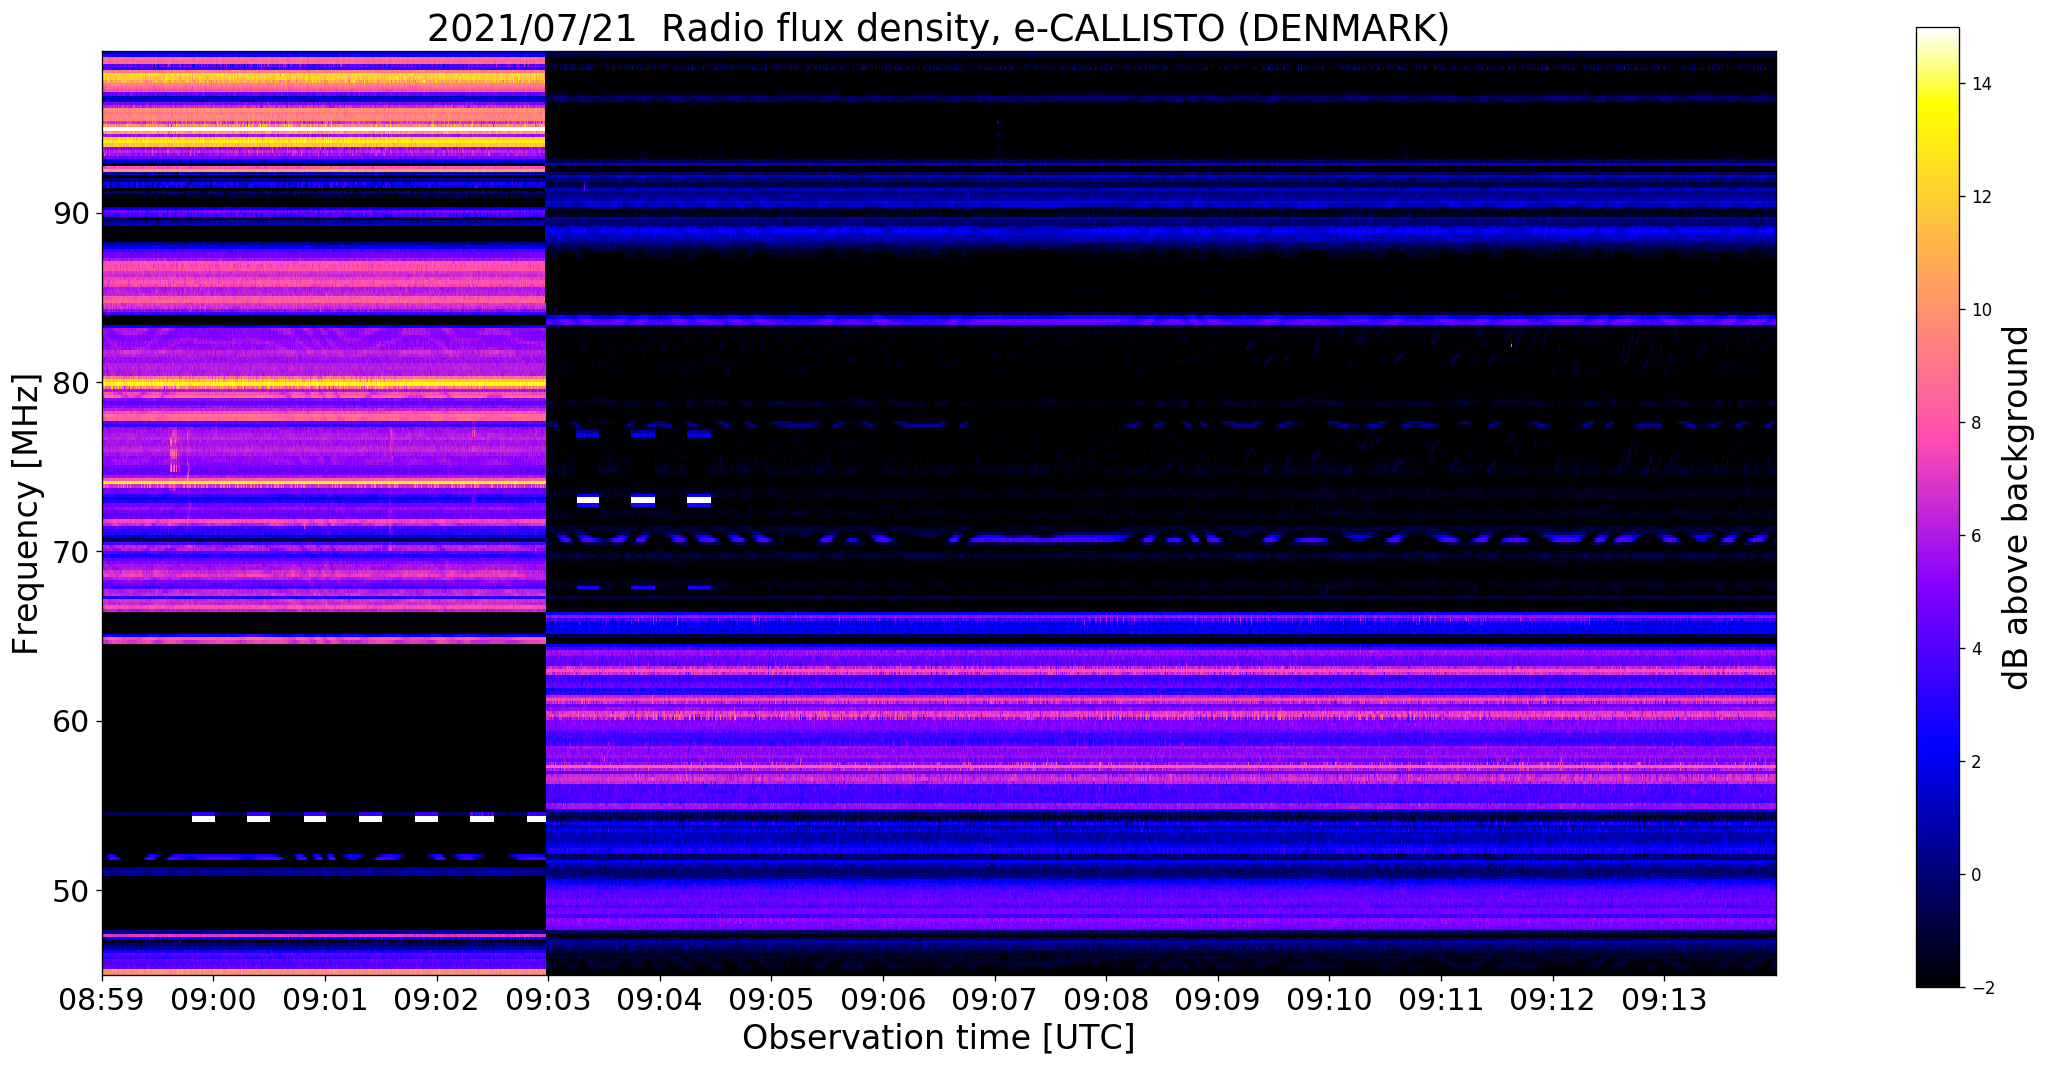Image resolution: width=2047 pixels, height=1067 pixels.
Task: Click the 09:03 time tick label
Action: coord(548,998)
